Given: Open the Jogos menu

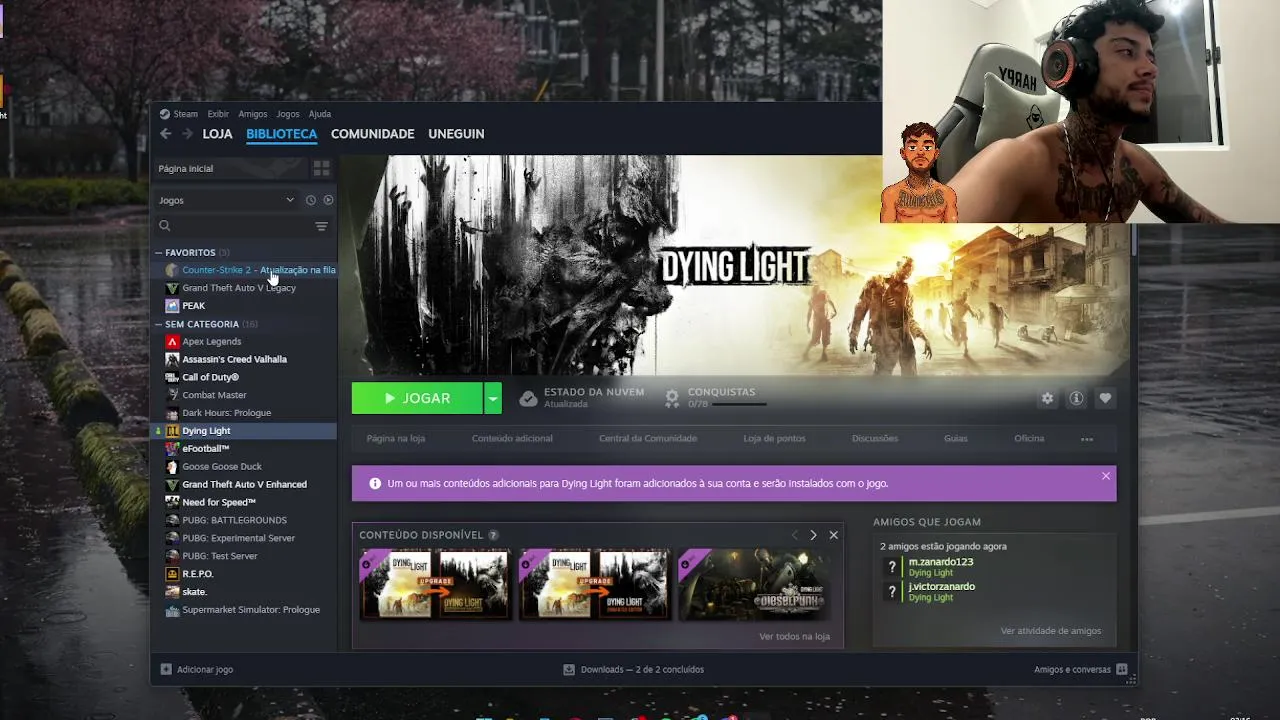Looking at the screenshot, I should tap(288, 114).
